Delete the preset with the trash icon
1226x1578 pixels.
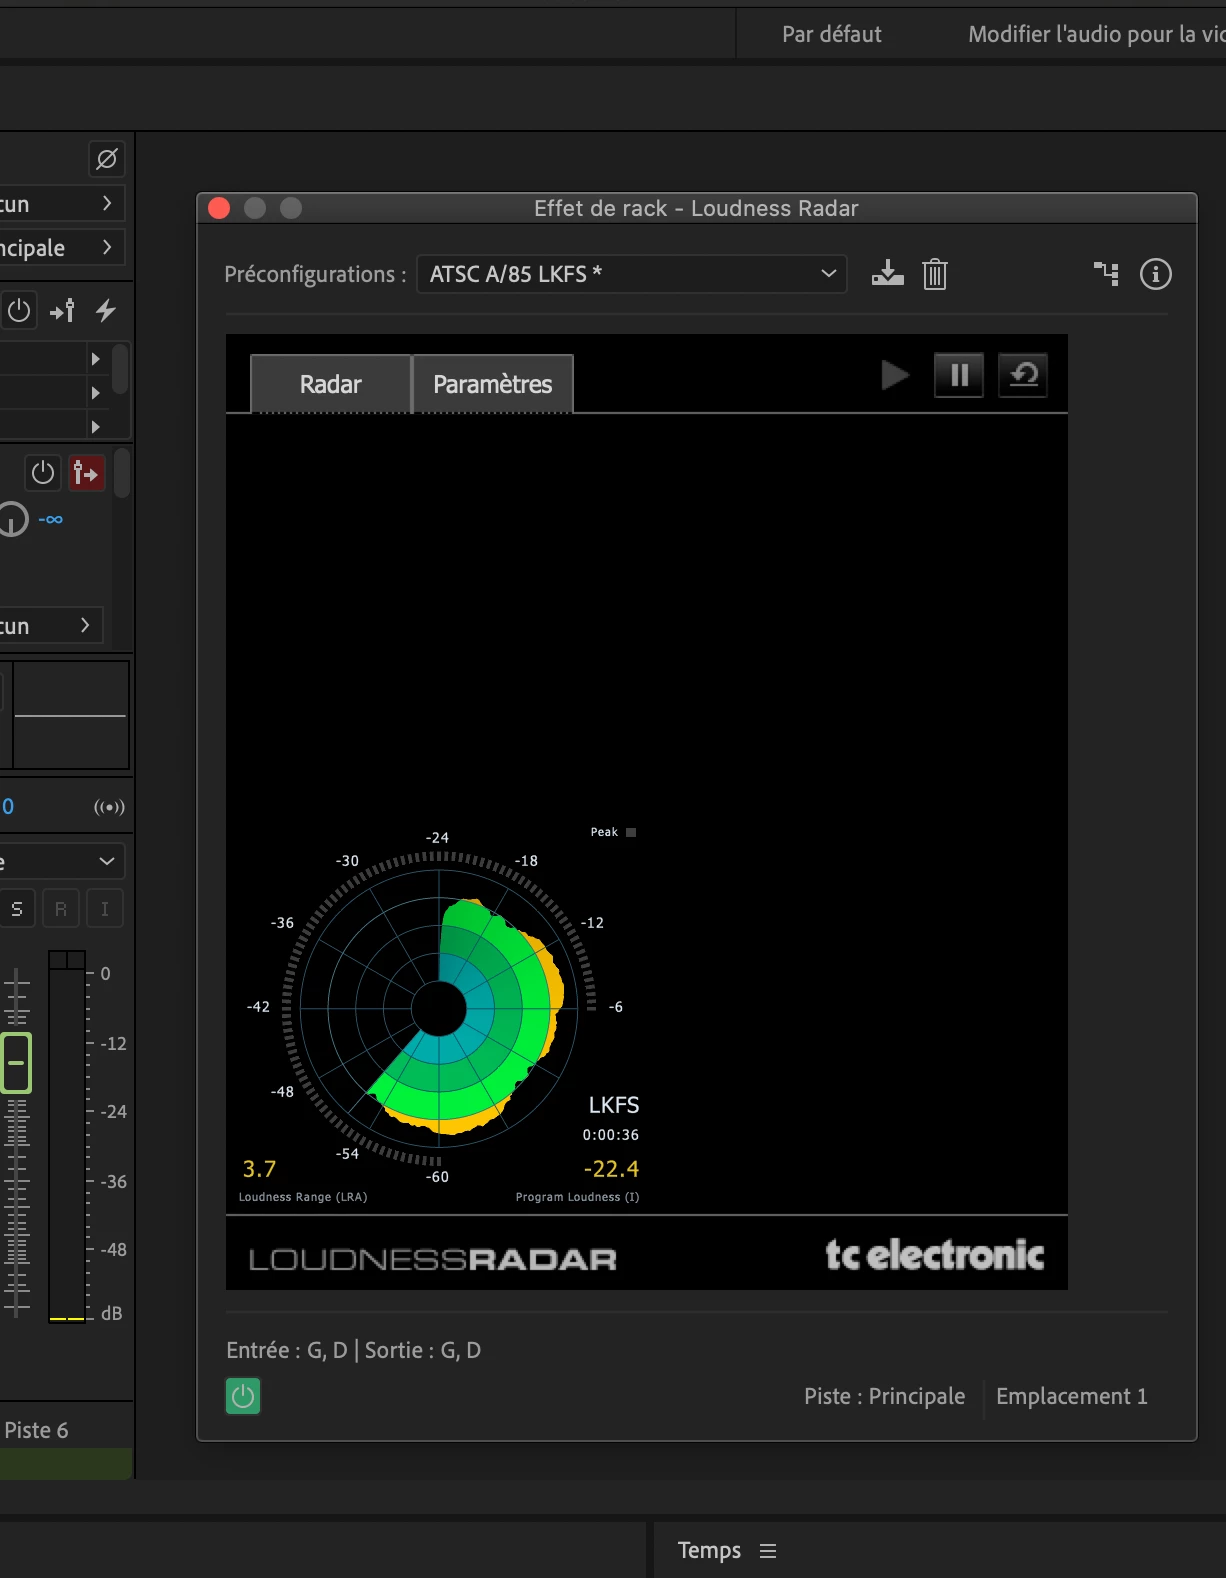pos(935,274)
